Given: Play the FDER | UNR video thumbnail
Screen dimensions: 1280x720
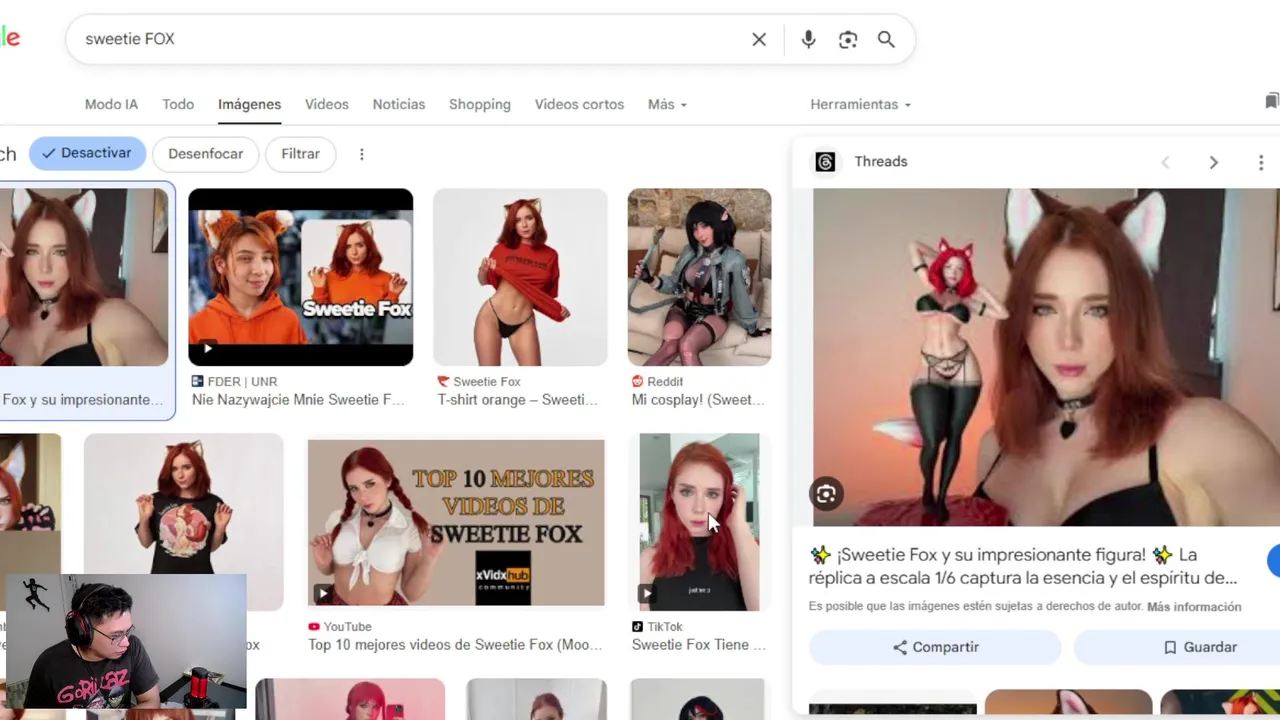Looking at the screenshot, I should 300,277.
